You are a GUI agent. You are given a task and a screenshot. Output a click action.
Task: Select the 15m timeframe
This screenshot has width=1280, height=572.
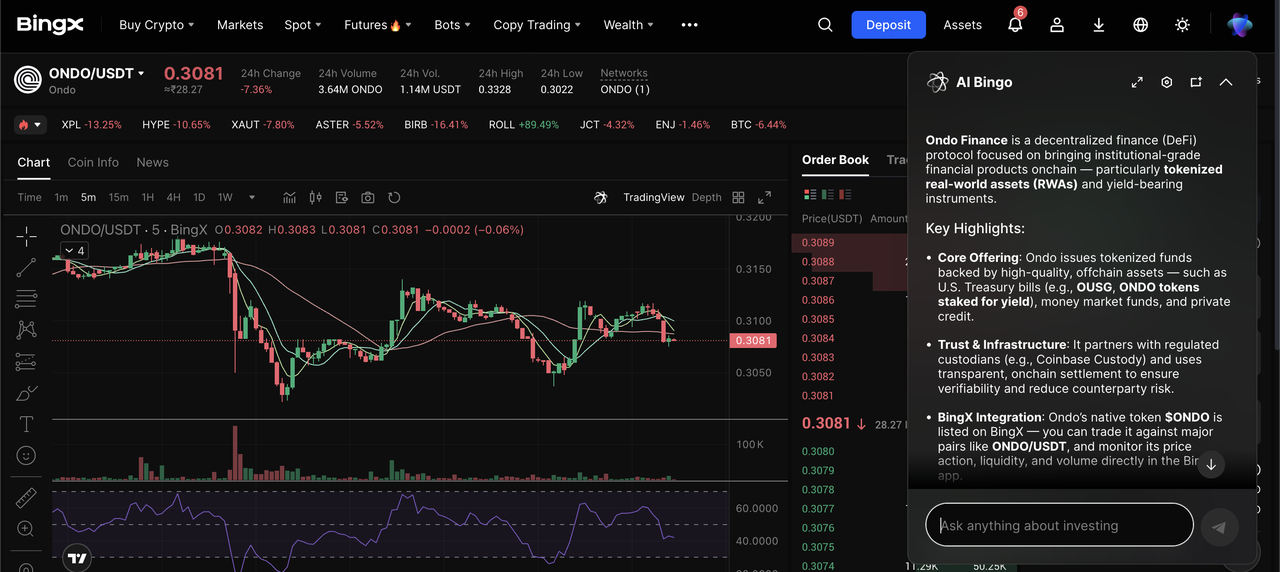[x=118, y=197]
